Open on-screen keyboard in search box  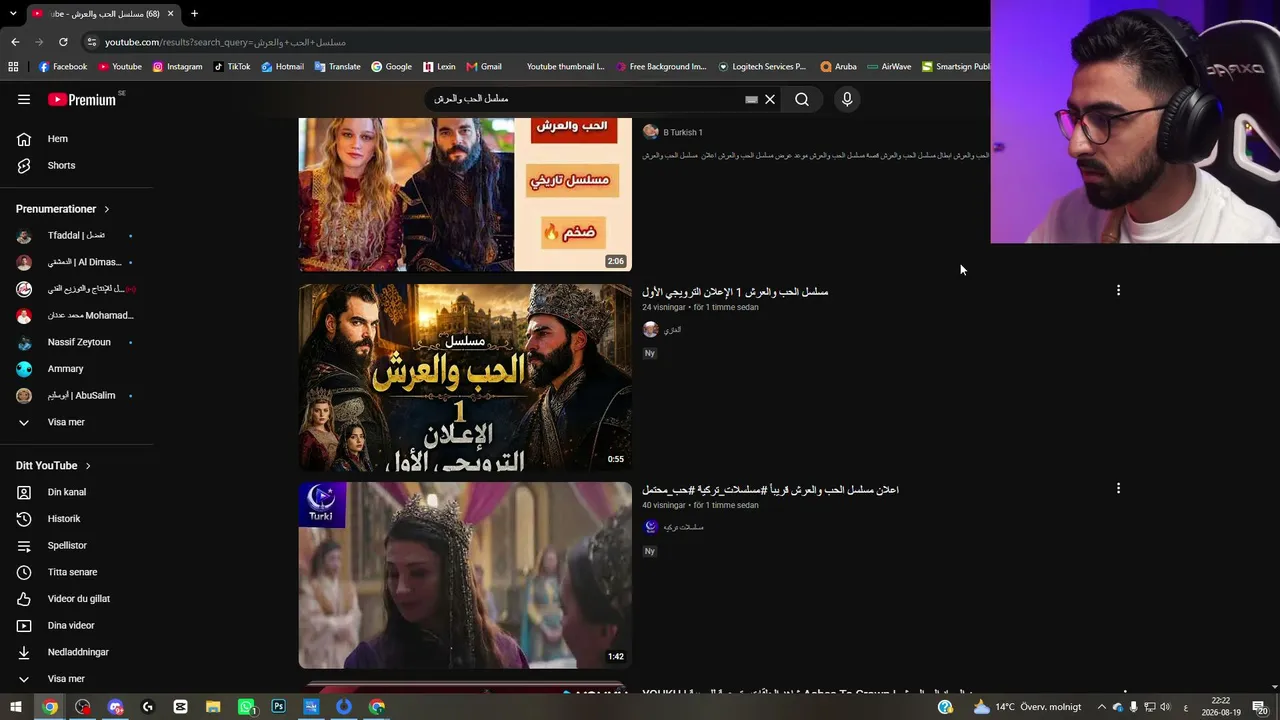(x=752, y=99)
